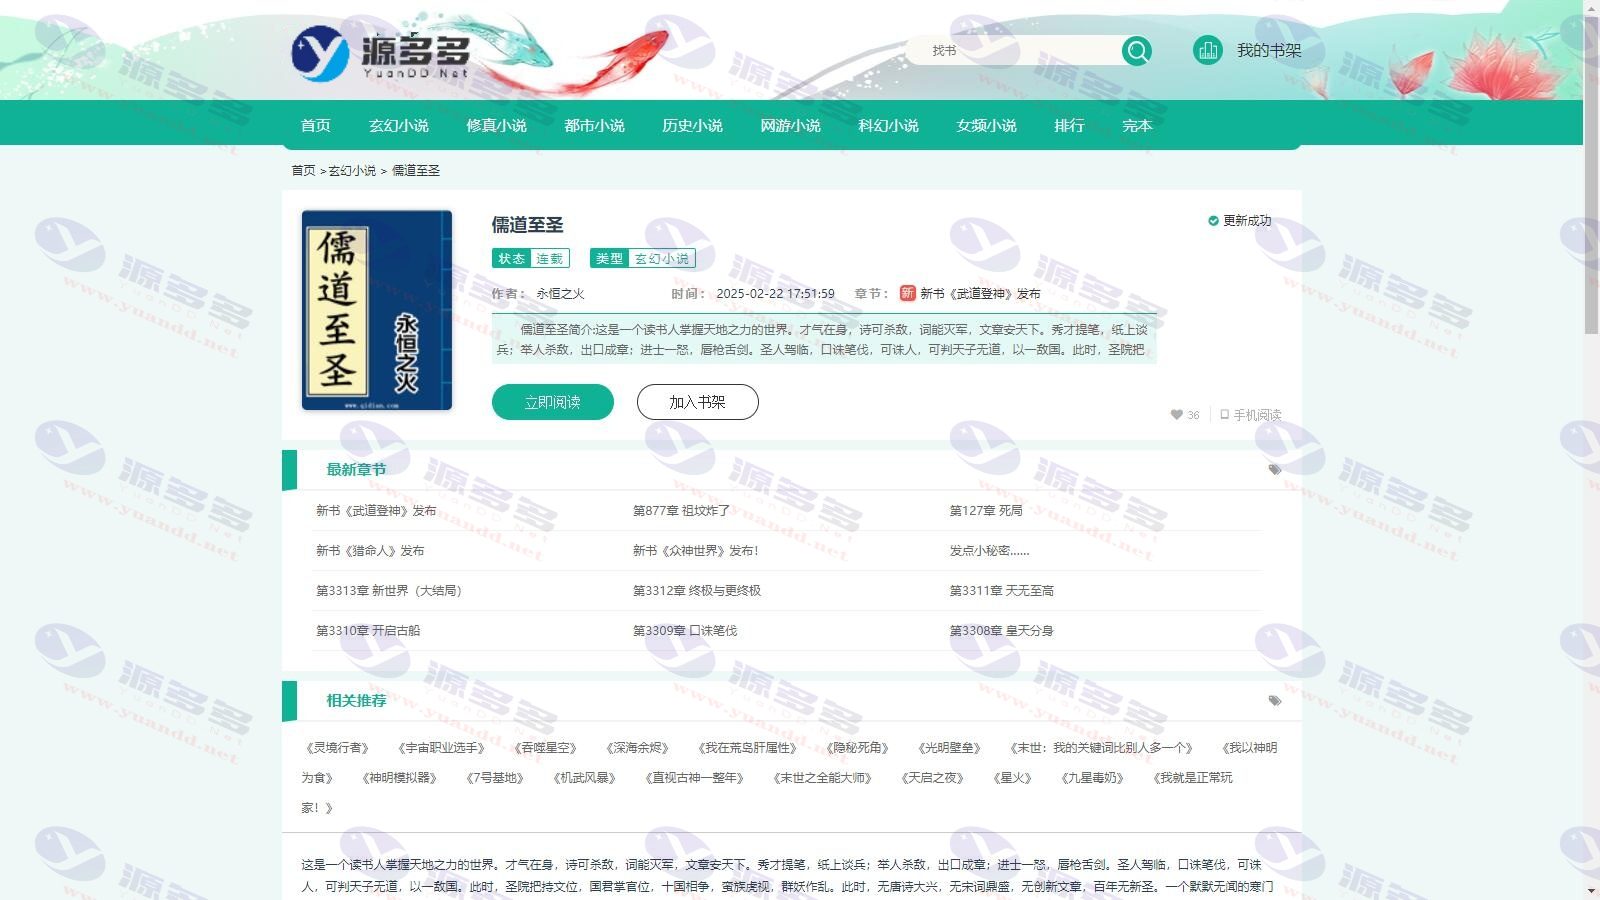The width and height of the screenshot is (1600, 900).
Task: Click 首页 in the breadcrumb
Action: tap(303, 171)
